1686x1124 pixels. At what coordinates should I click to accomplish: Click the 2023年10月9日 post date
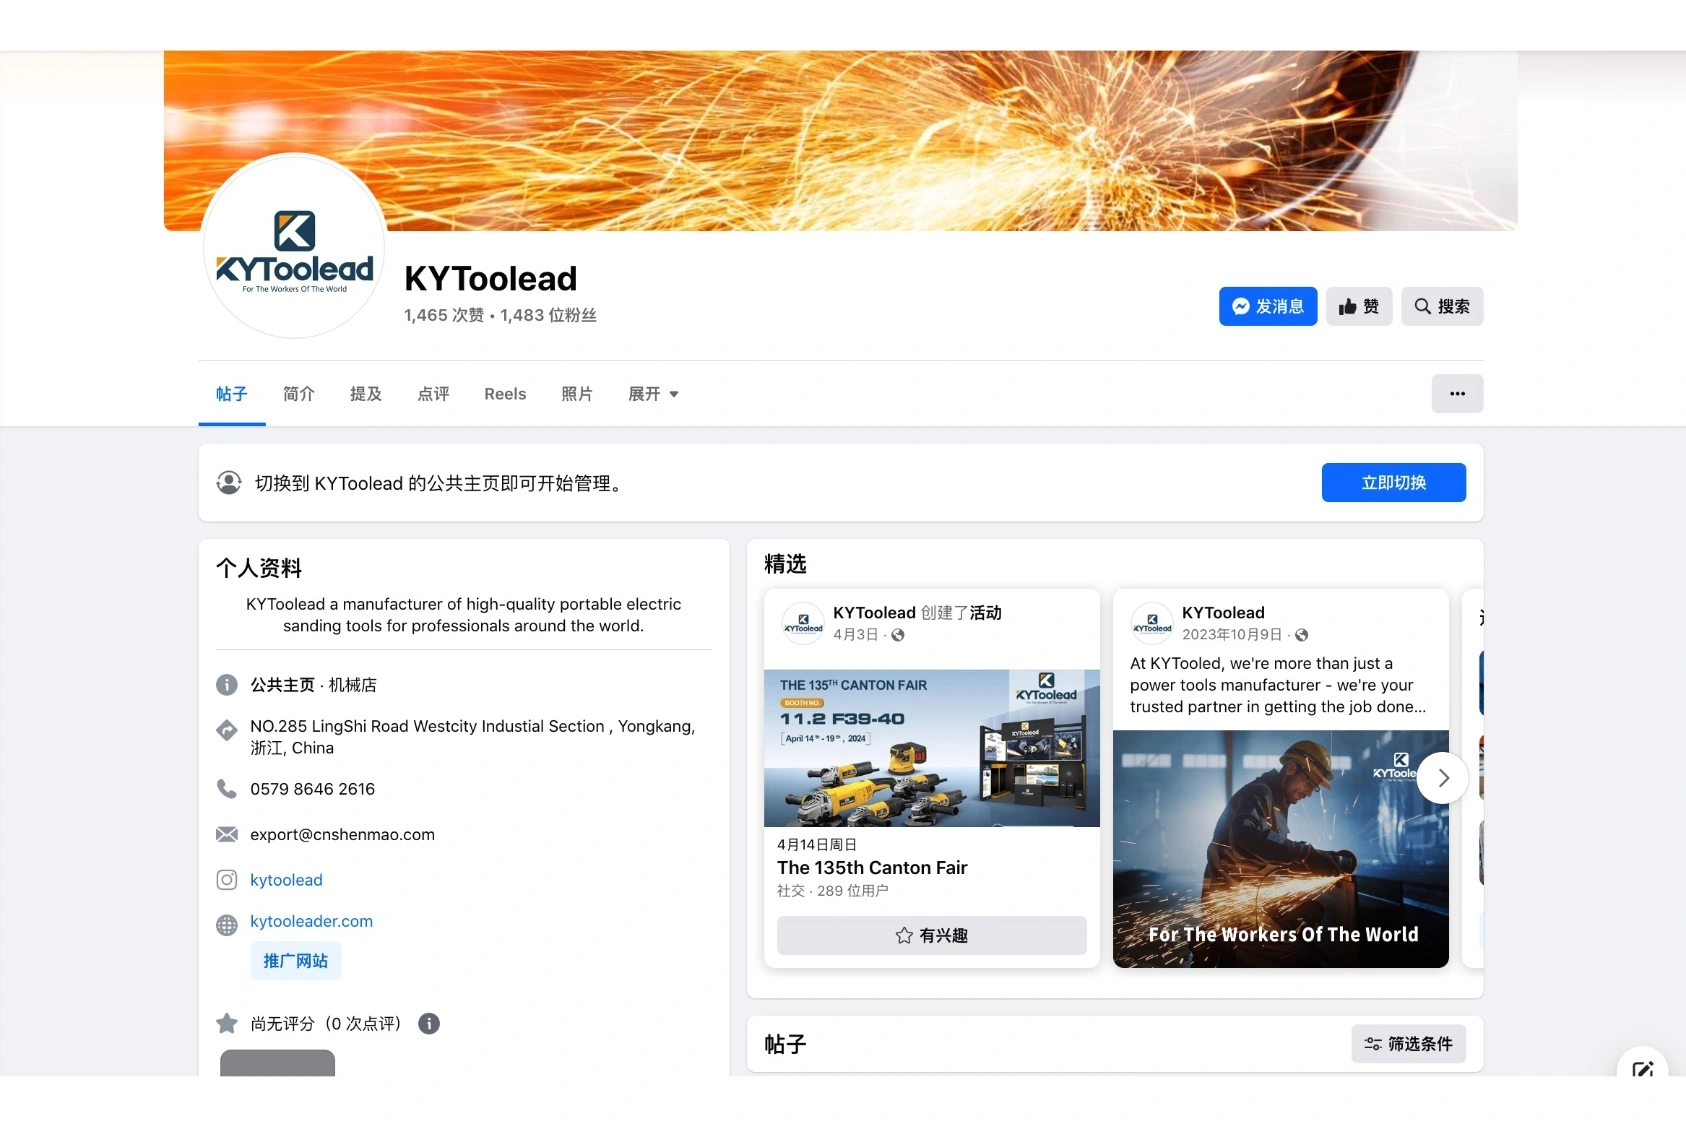pyautogui.click(x=1232, y=635)
